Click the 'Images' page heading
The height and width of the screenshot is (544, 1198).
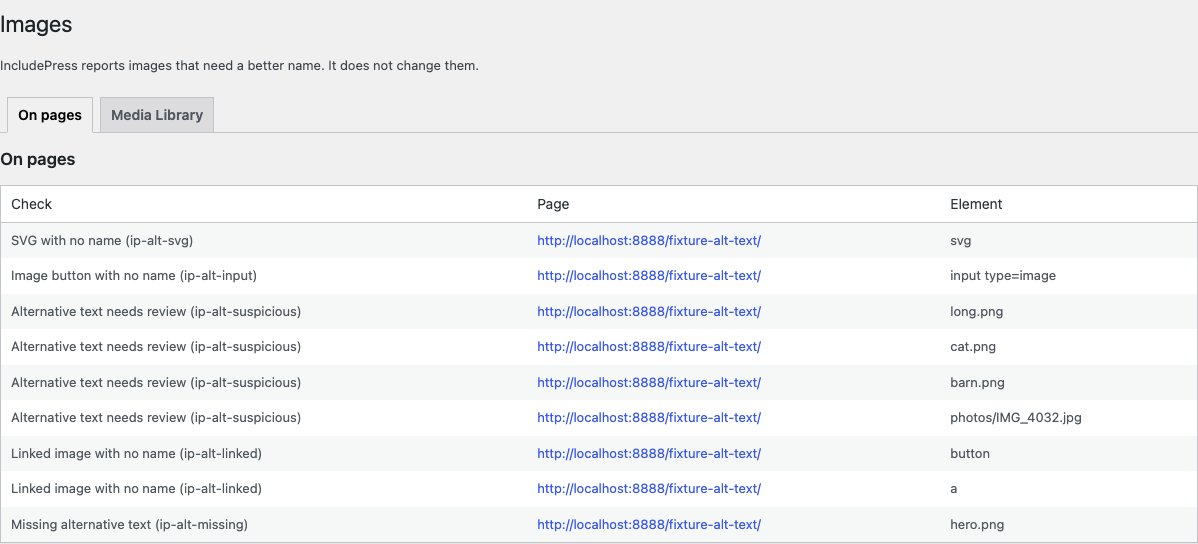tap(36, 24)
